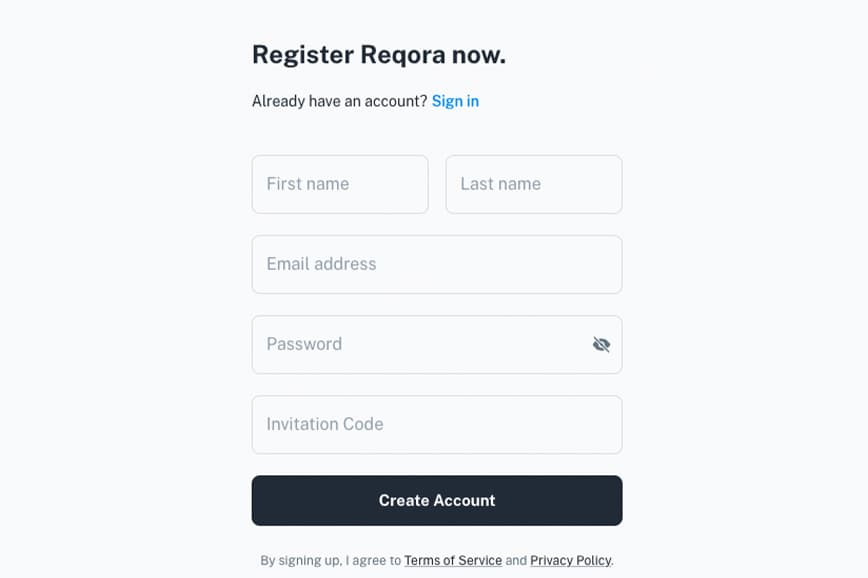Click the Register Reqora now heading
The height and width of the screenshot is (578, 868).
coord(379,55)
